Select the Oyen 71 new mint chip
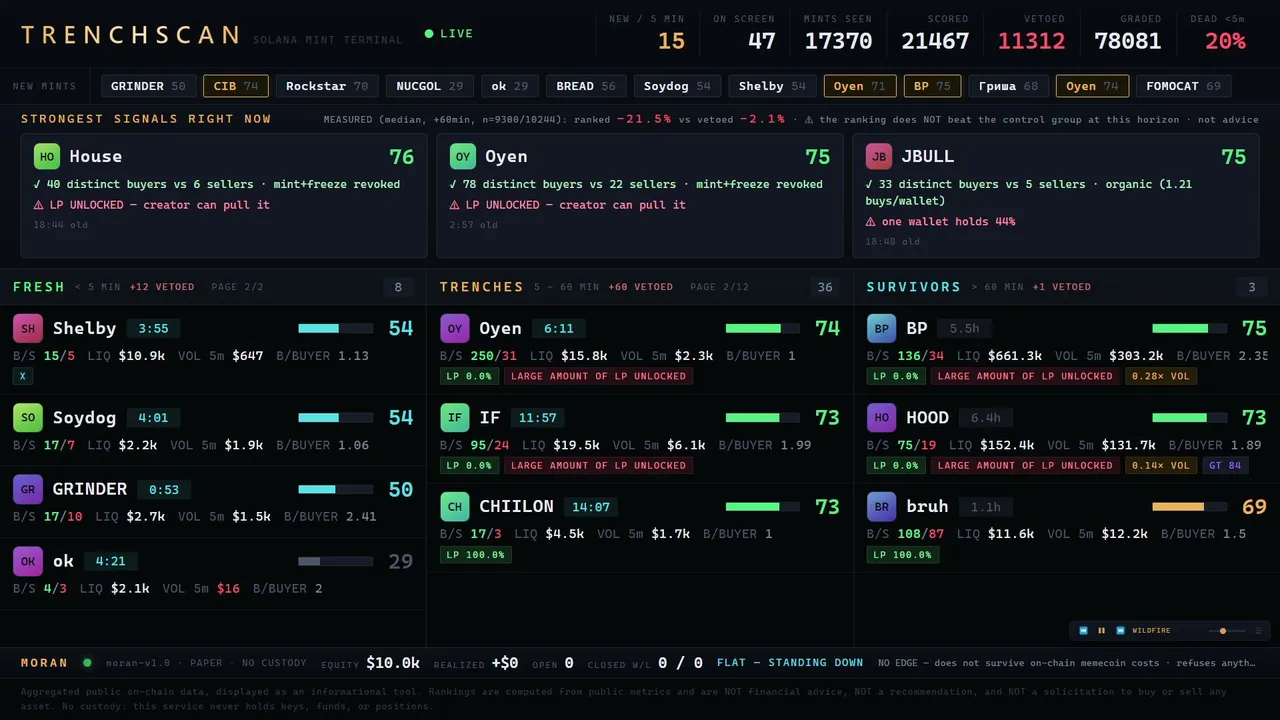Image resolution: width=1280 pixels, height=720 pixels. tap(860, 86)
